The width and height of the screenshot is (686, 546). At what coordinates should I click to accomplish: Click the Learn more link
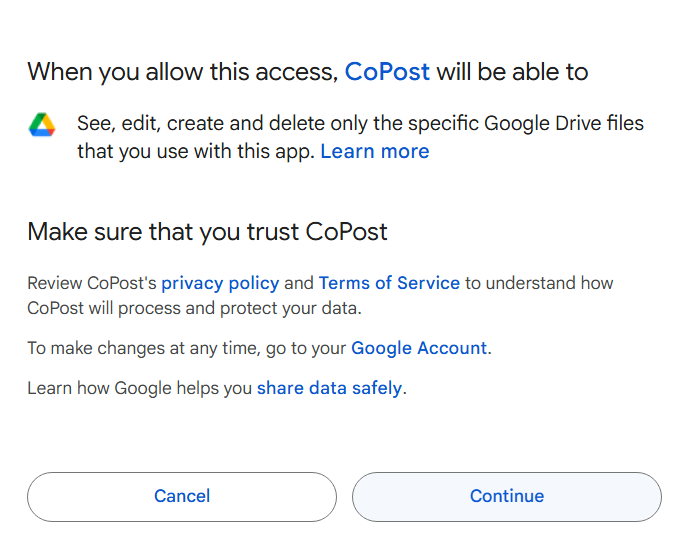pyautogui.click(x=374, y=152)
